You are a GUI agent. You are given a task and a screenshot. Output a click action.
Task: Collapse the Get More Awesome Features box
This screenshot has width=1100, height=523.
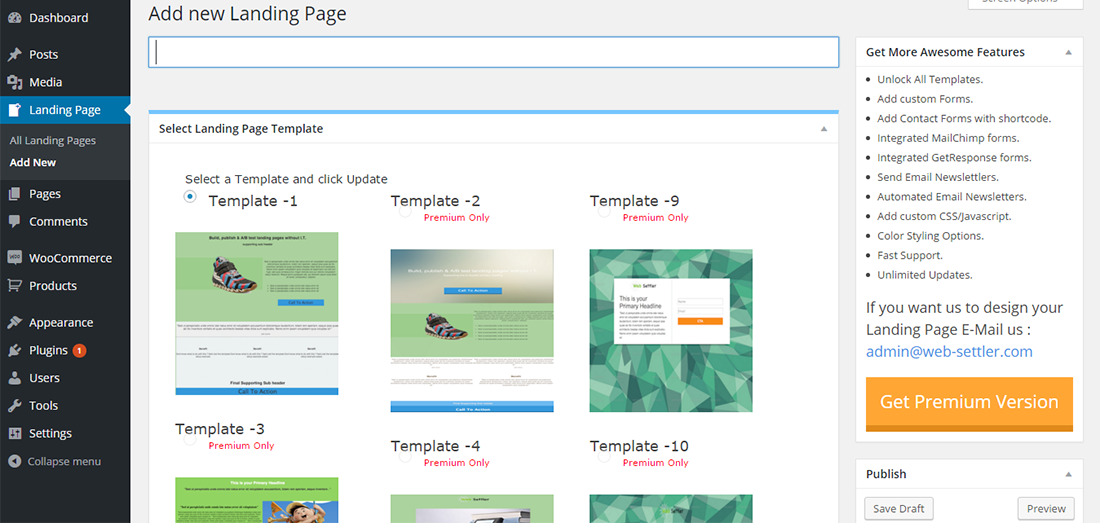tap(1068, 53)
